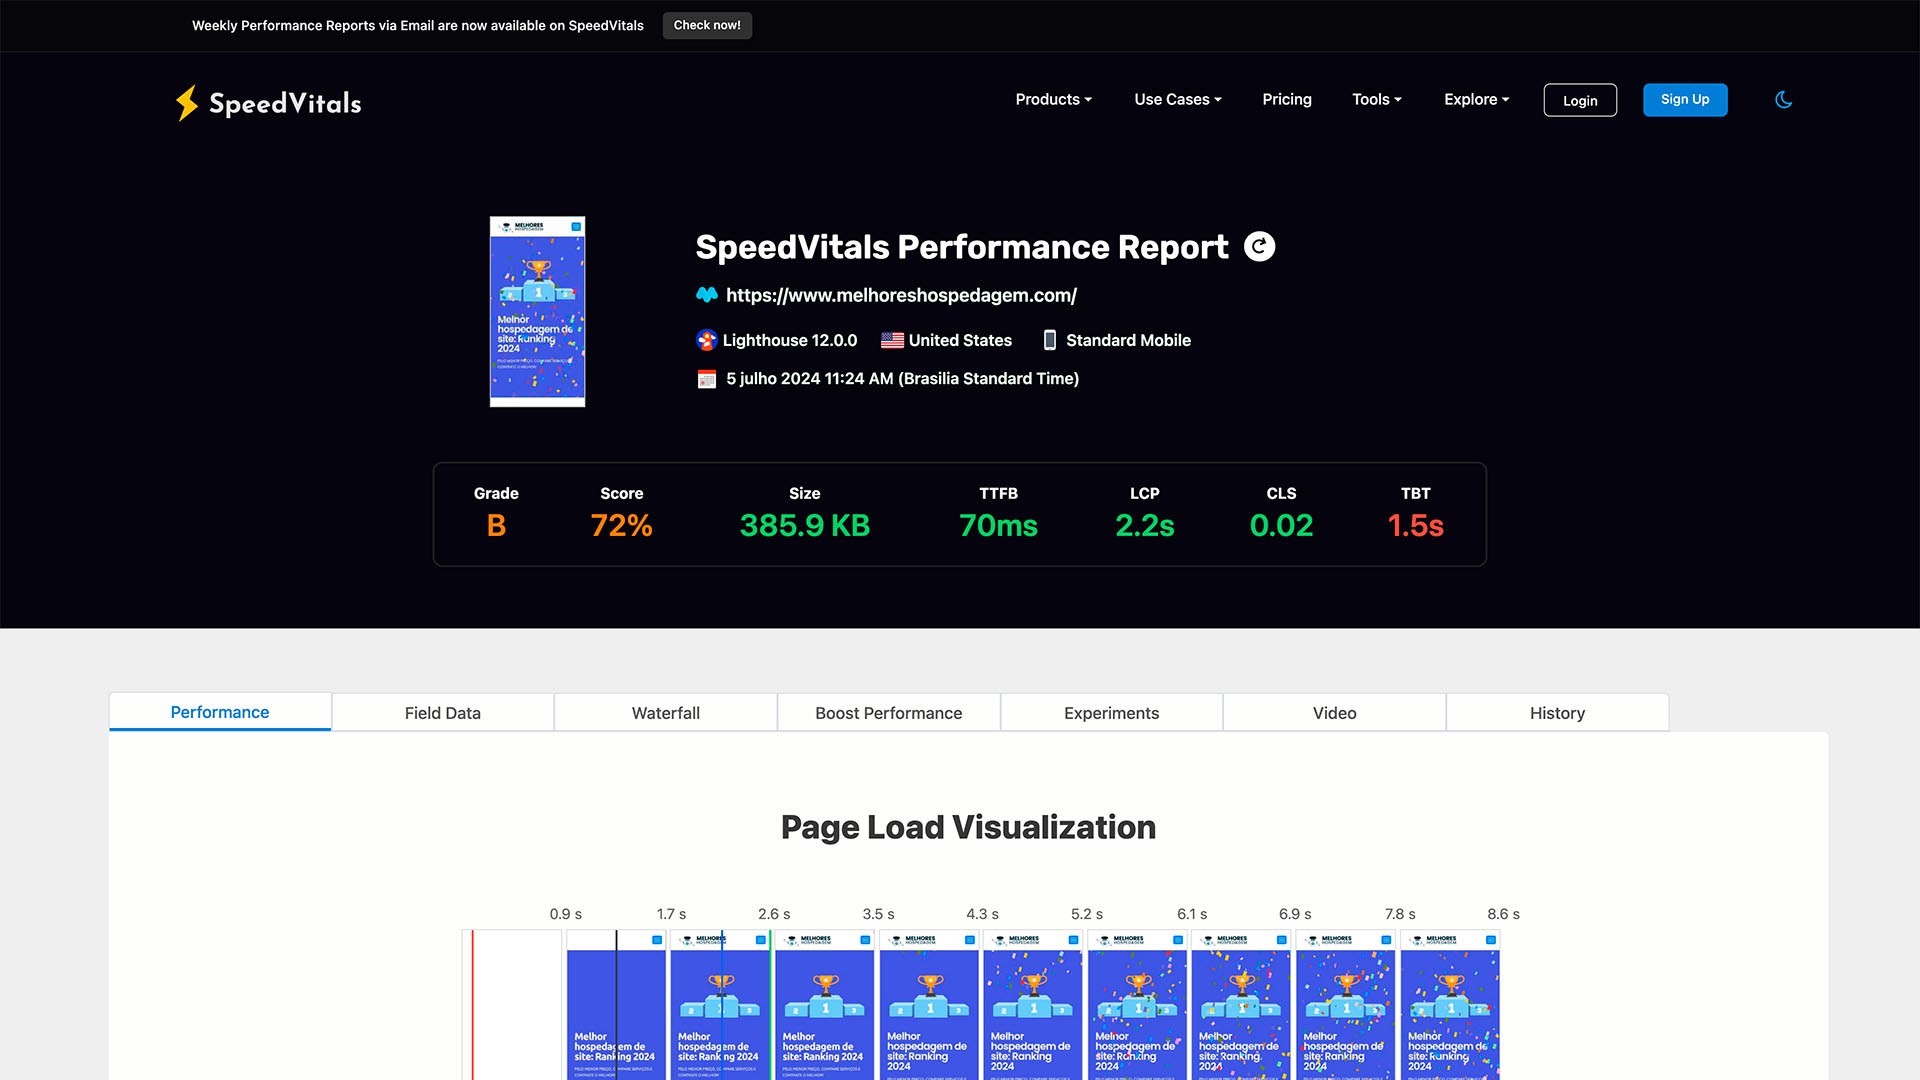Click the Login button
The image size is (1920, 1080).
pos(1580,100)
